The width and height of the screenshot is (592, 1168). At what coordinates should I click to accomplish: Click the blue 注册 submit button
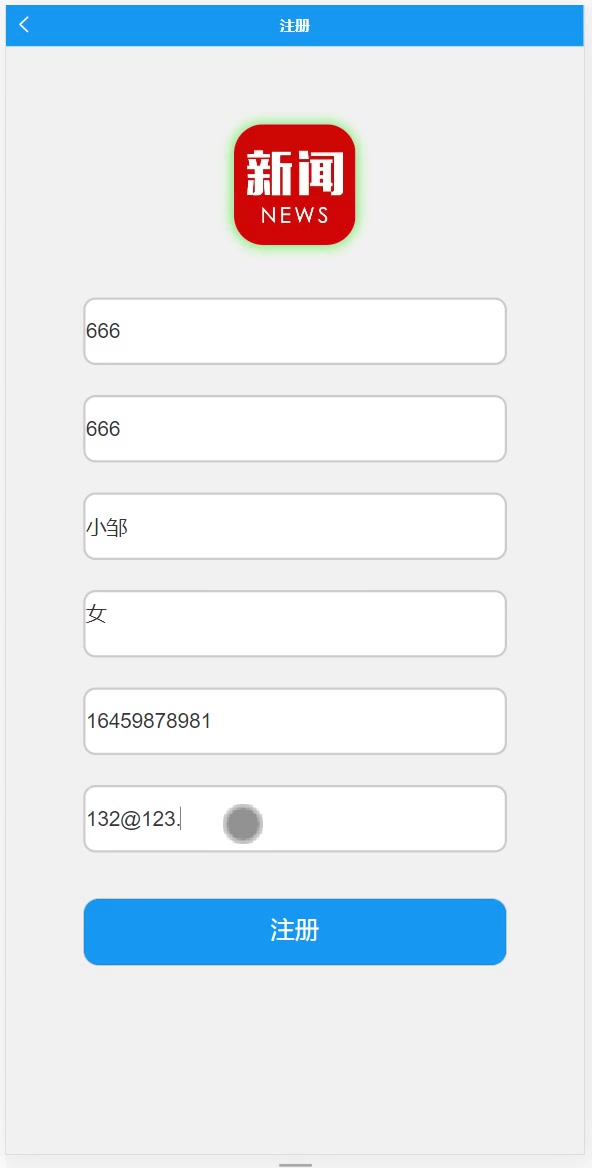point(295,932)
